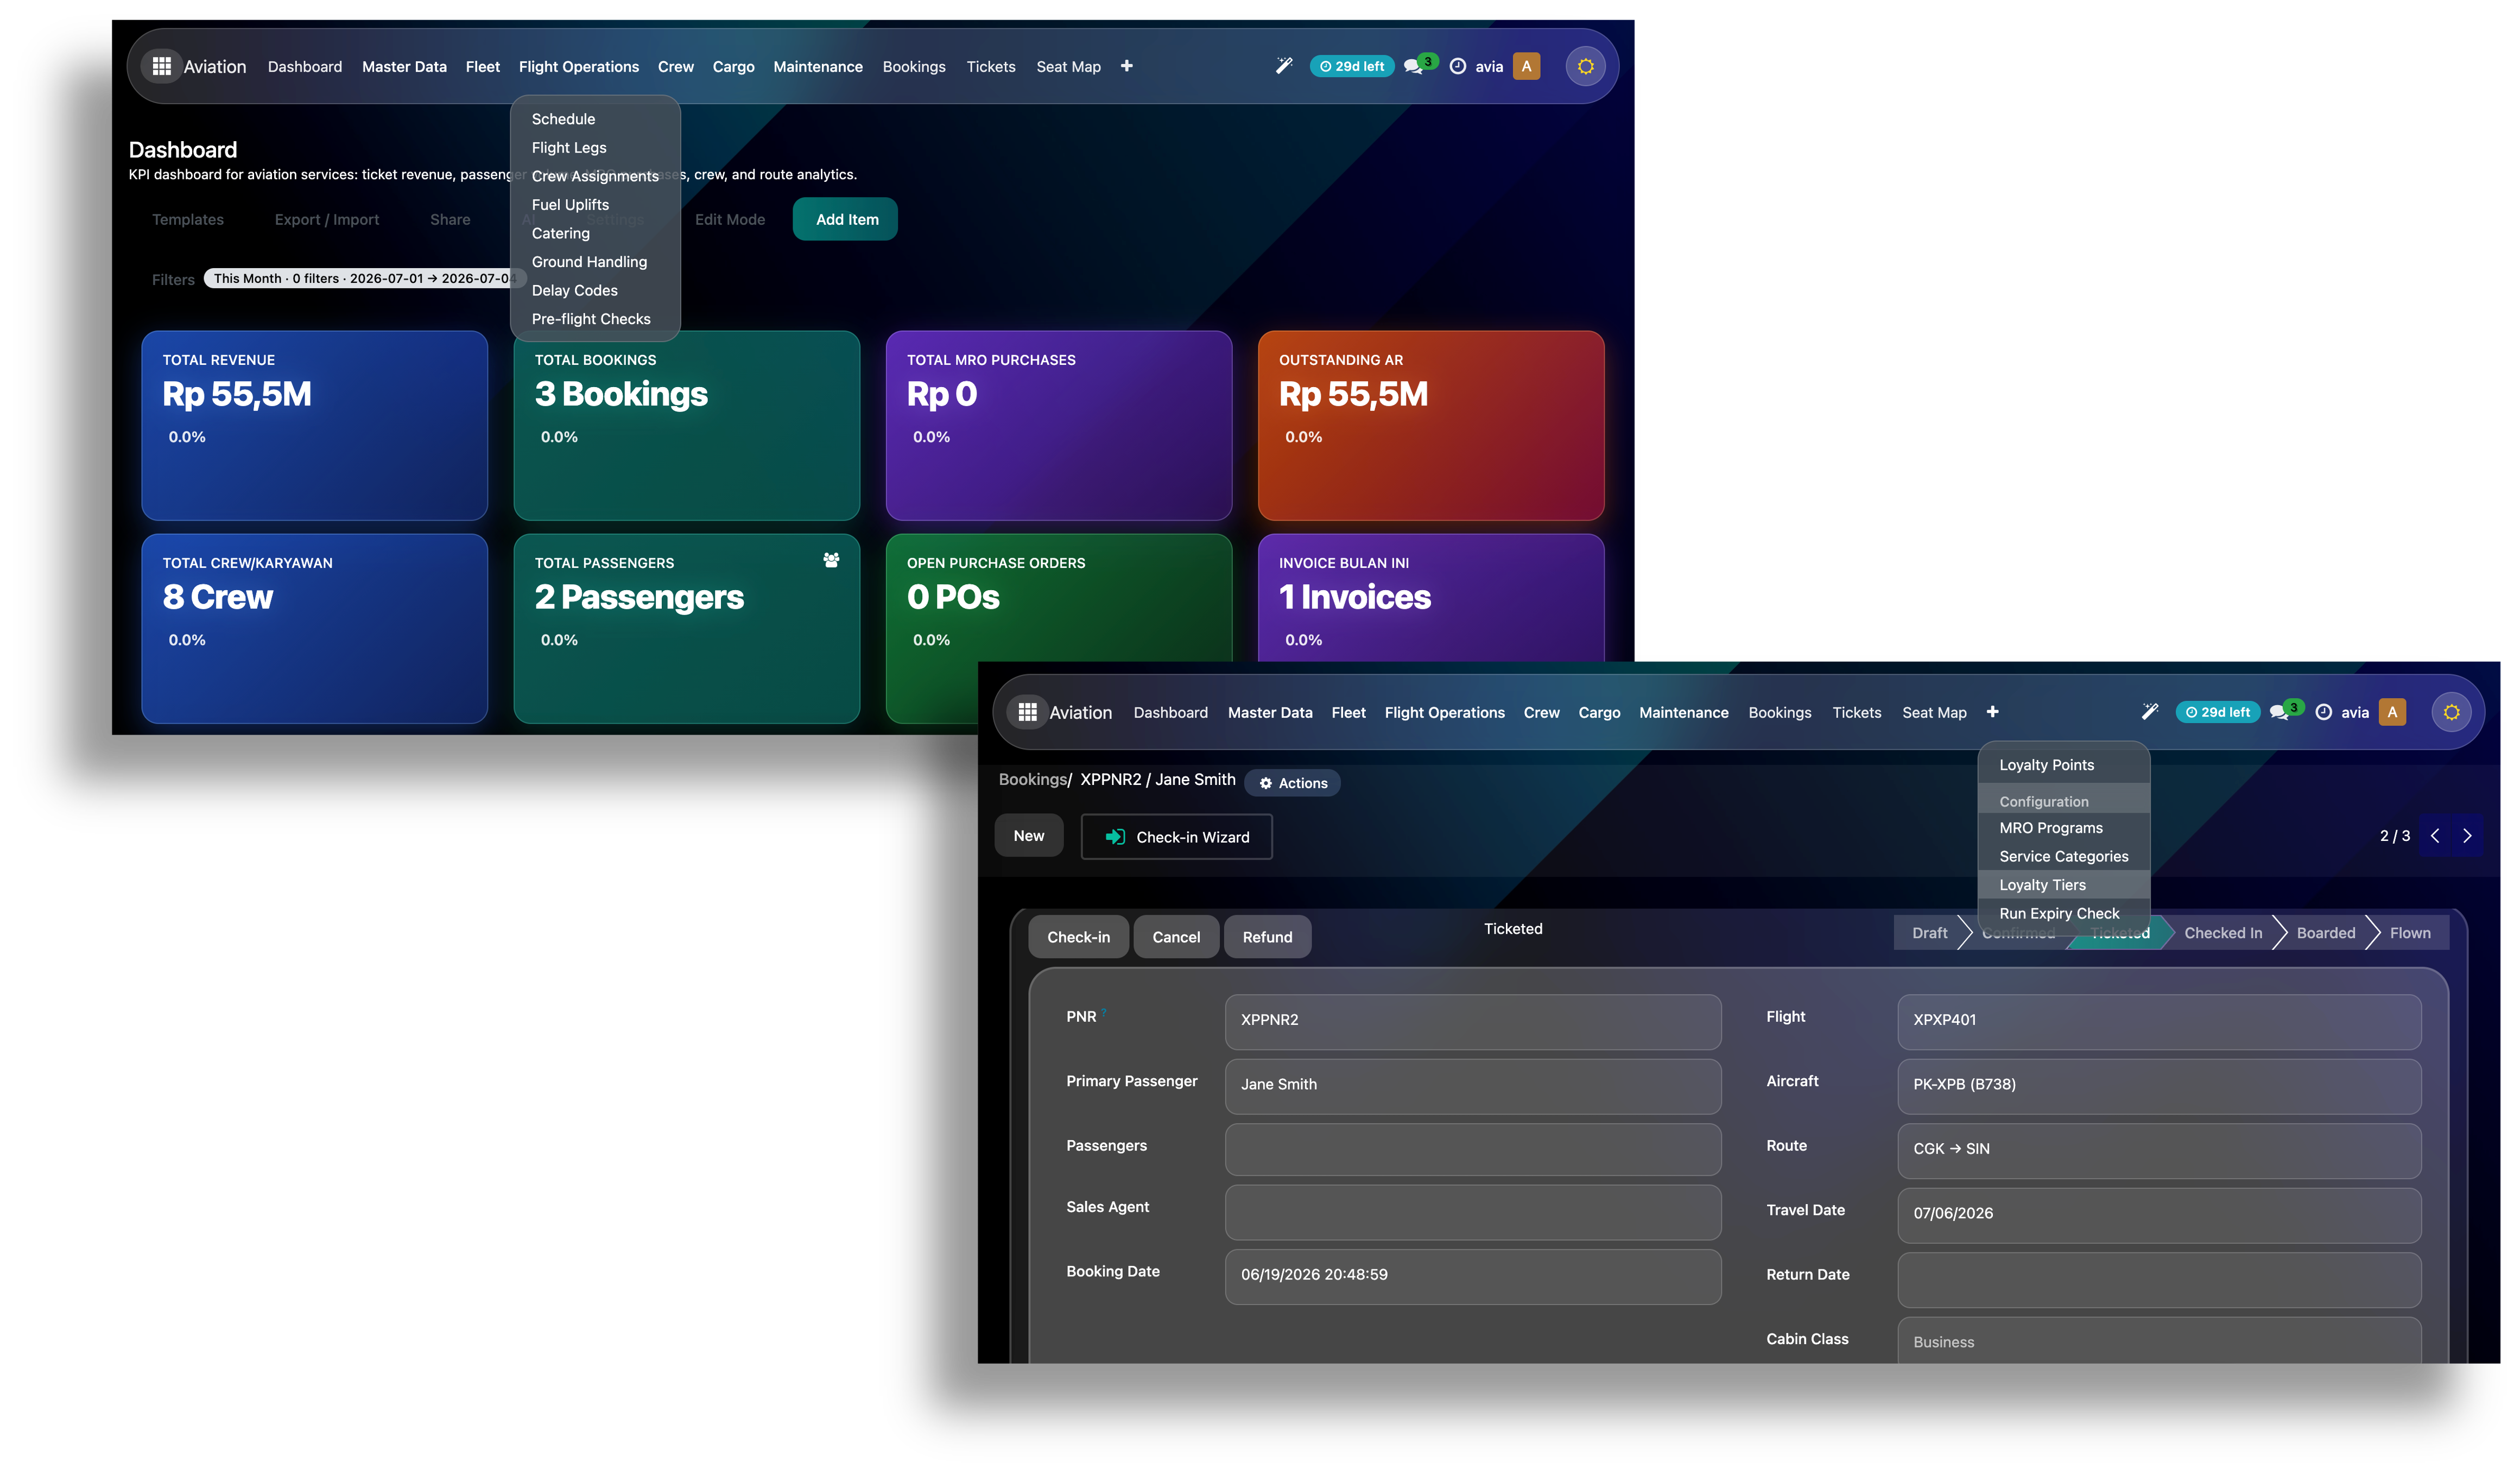Open Master Data menu in Dashboard window

pyautogui.click(x=404, y=67)
